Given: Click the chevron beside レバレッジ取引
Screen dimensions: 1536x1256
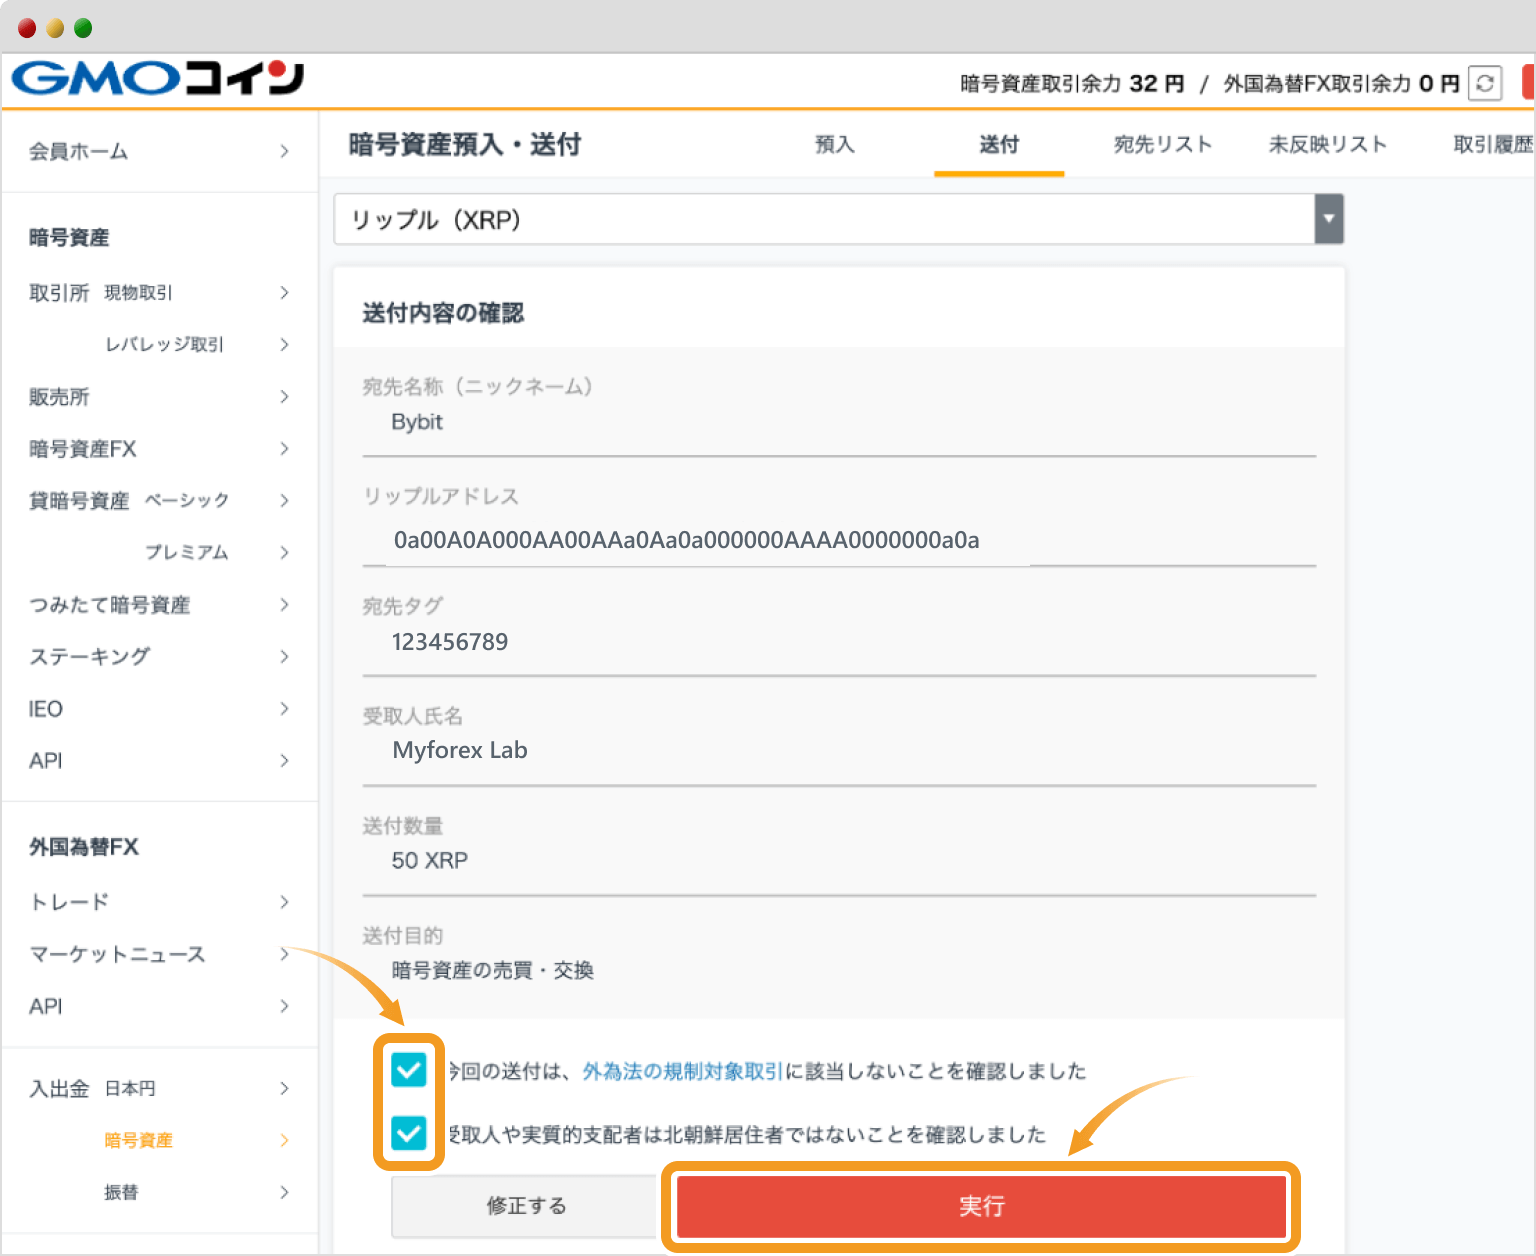Looking at the screenshot, I should click(x=285, y=344).
